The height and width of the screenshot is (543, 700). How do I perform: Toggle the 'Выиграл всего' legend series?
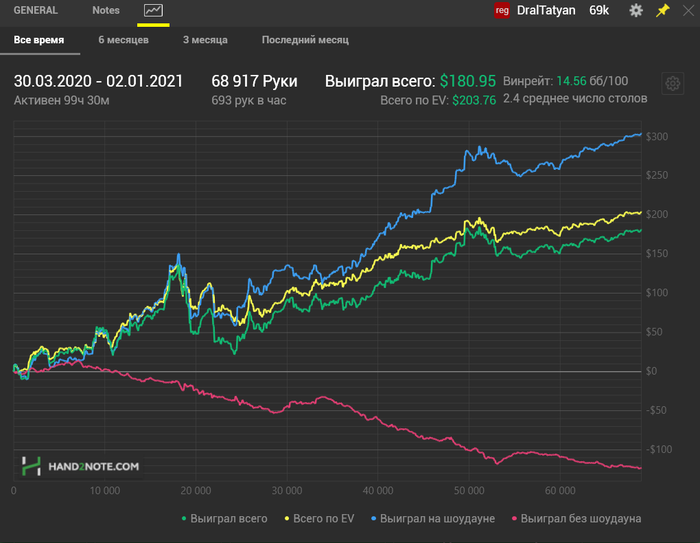point(225,518)
